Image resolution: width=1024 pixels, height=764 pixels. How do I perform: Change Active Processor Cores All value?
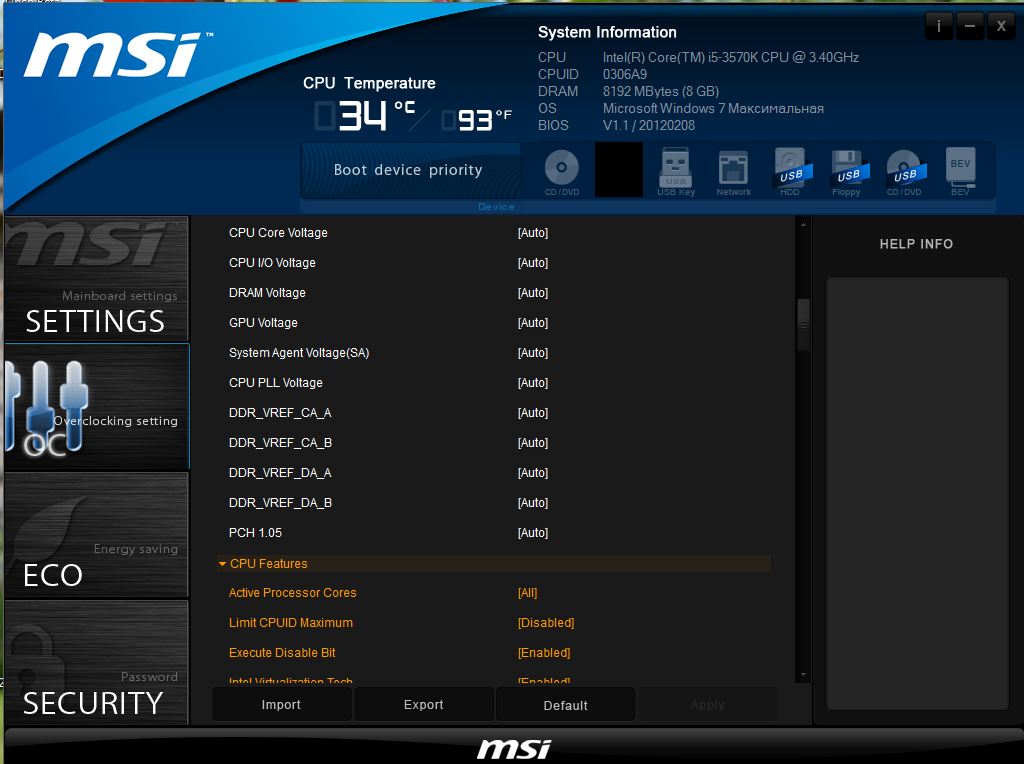click(x=527, y=593)
